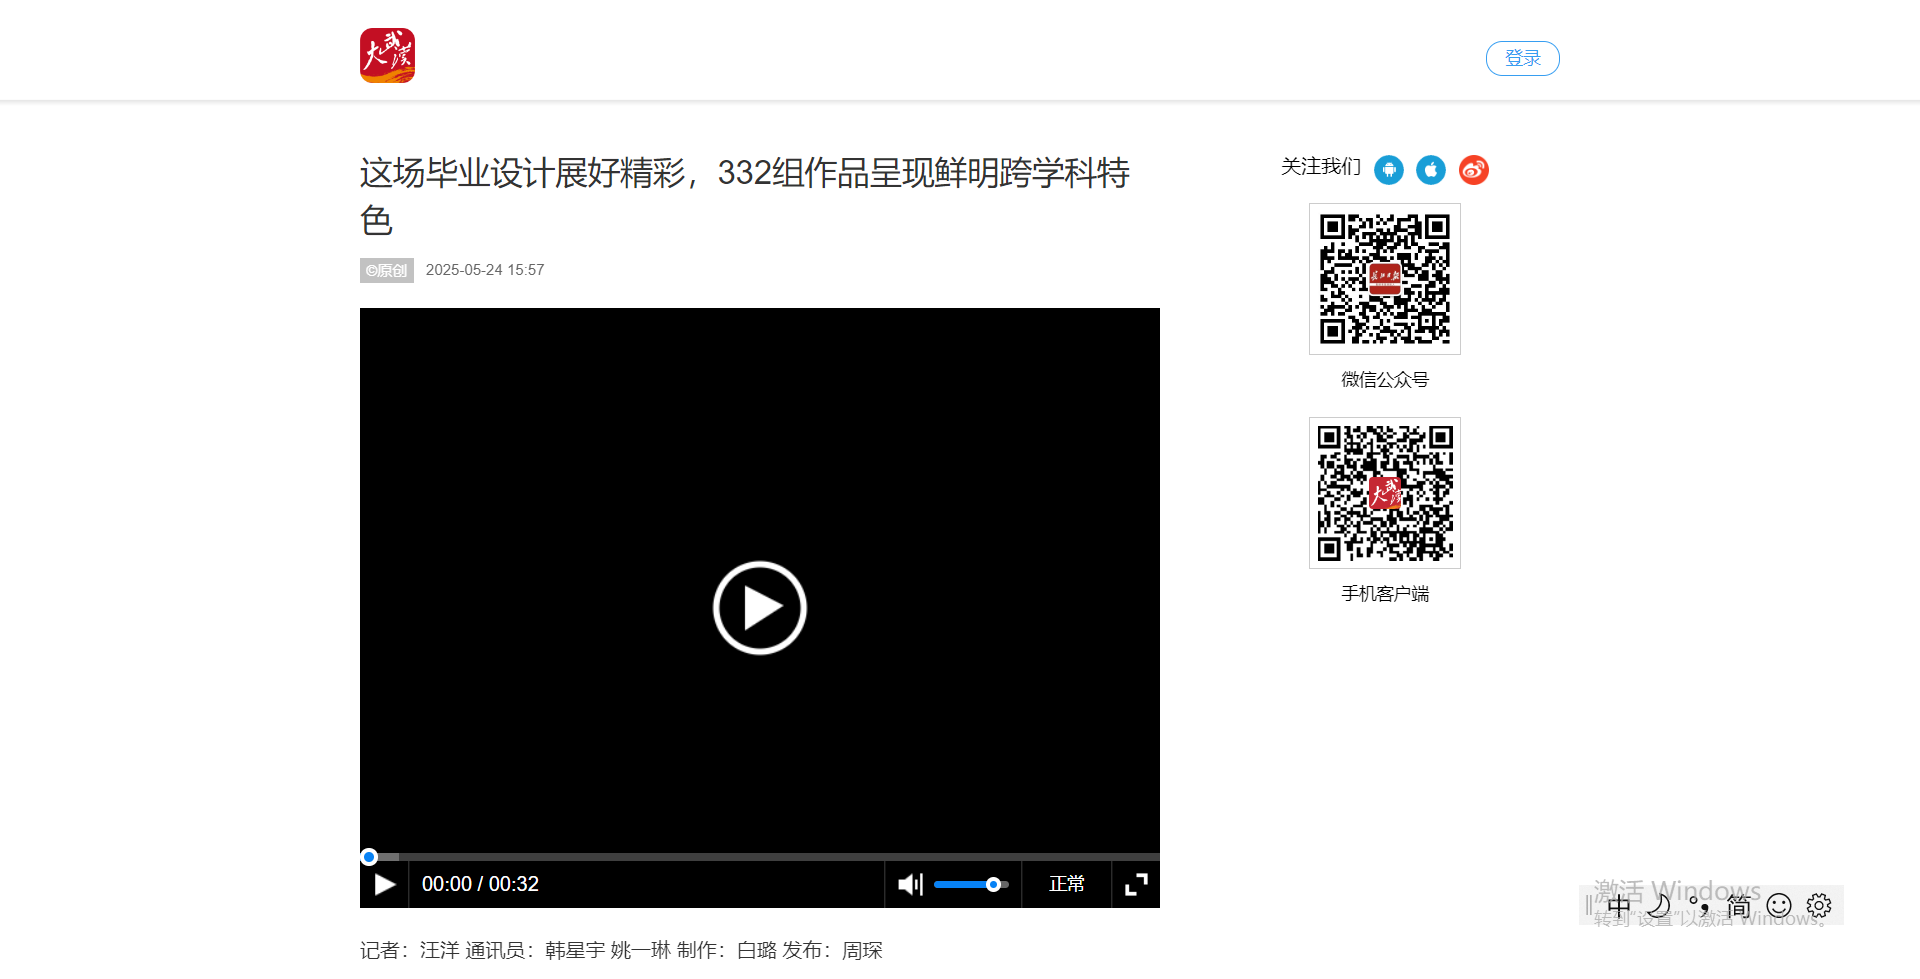Image resolution: width=1920 pixels, height=979 pixels.
Task: Open the 正常 playback speed menu
Action: tap(1067, 884)
